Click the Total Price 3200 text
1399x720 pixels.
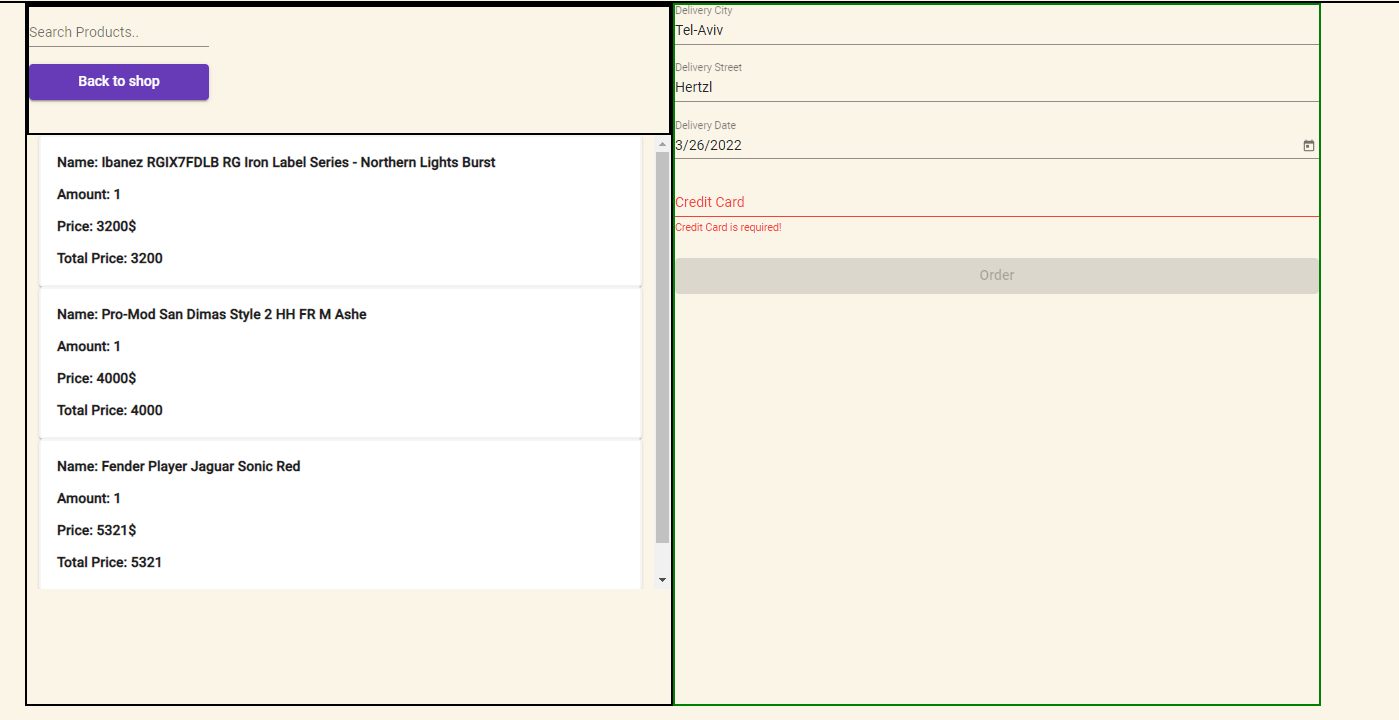110,258
